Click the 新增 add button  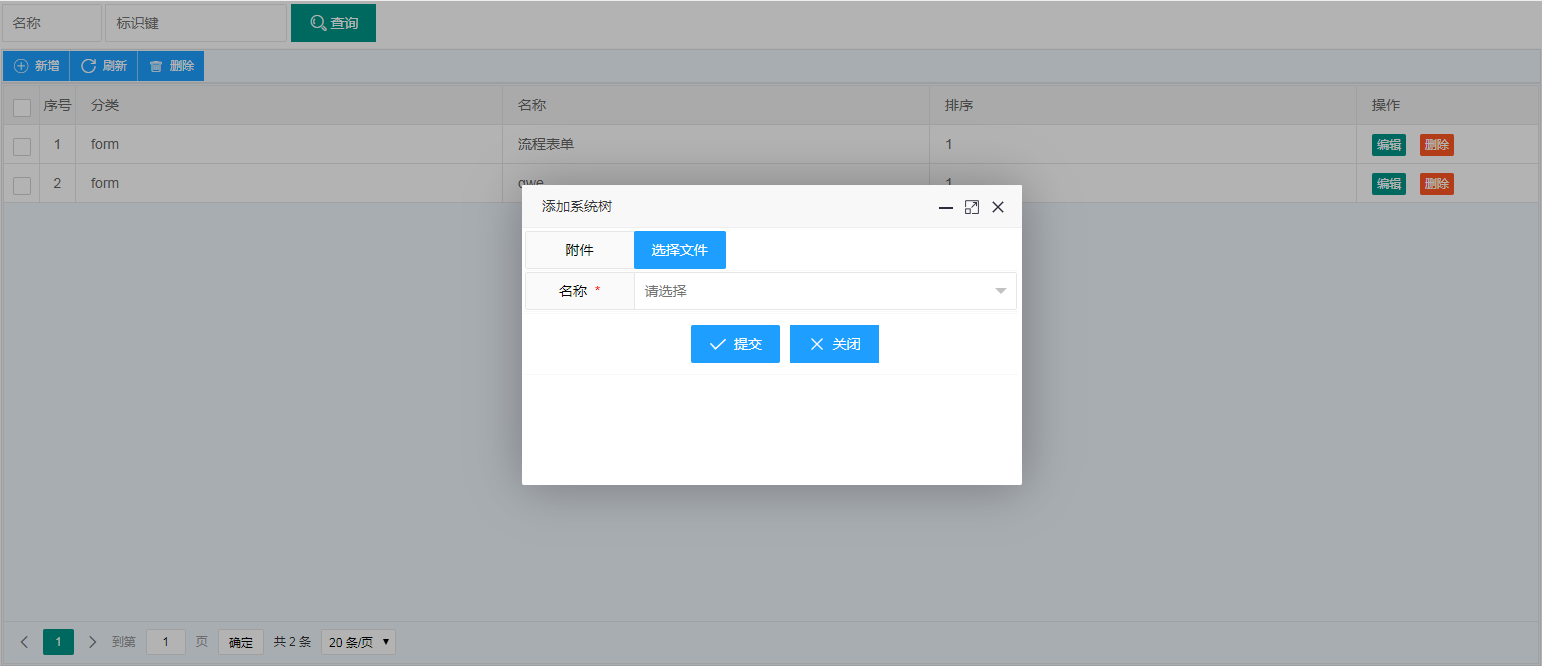pyautogui.click(x=36, y=66)
